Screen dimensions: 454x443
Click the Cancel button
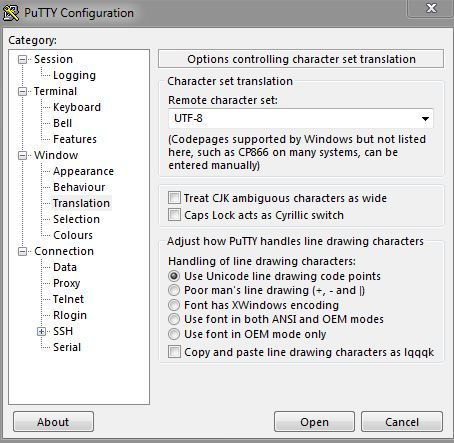(402, 422)
